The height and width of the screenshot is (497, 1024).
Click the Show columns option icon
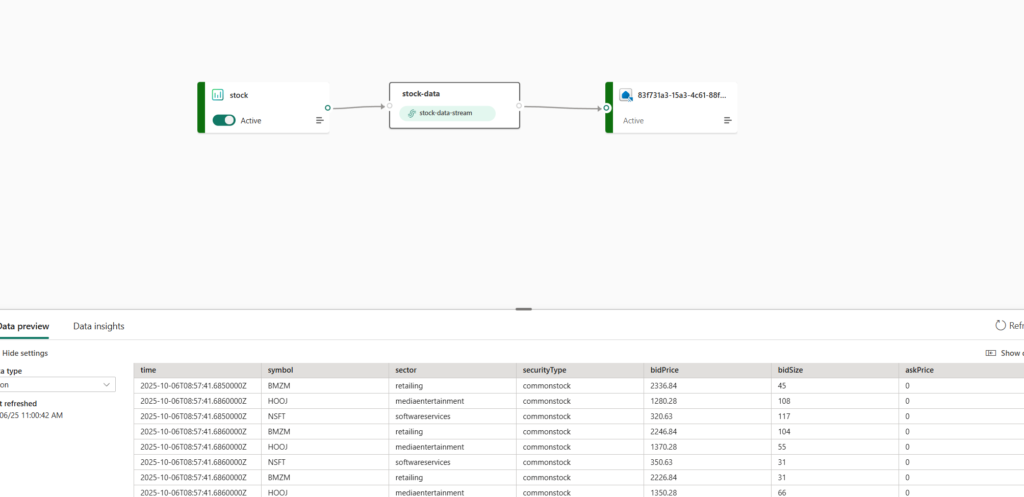(x=990, y=353)
